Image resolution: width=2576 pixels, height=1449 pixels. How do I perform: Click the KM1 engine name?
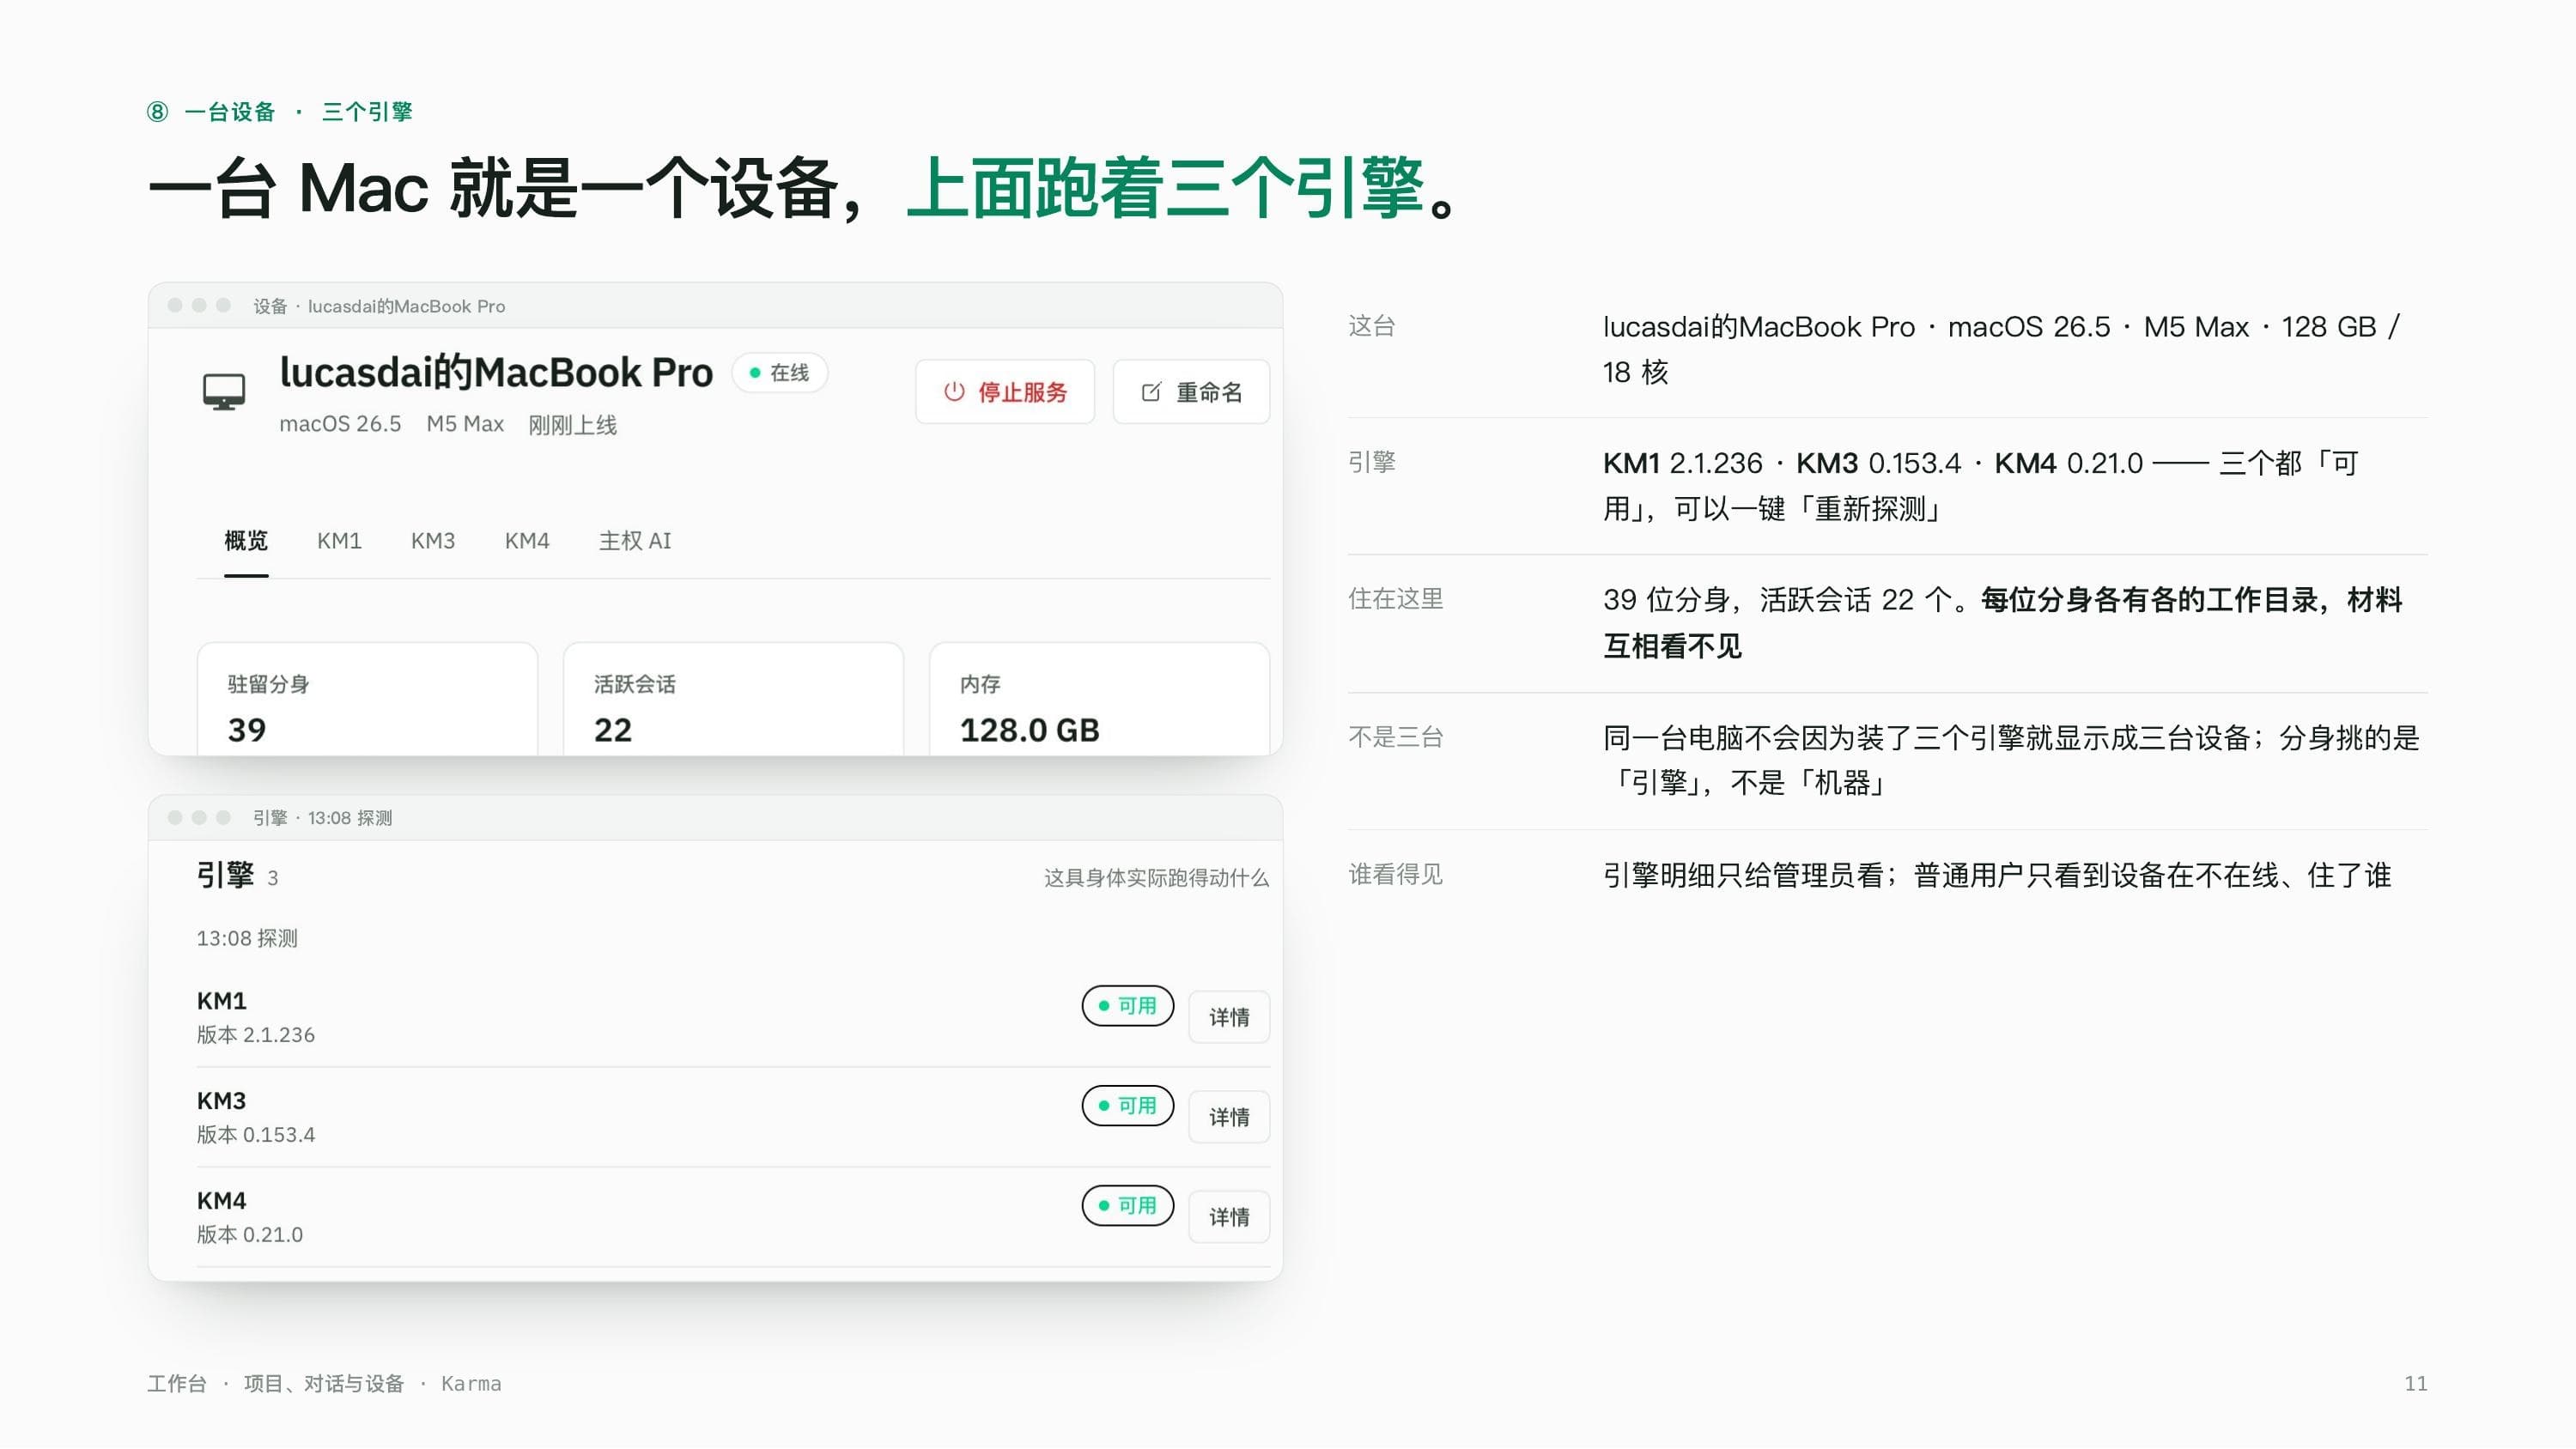click(222, 1001)
